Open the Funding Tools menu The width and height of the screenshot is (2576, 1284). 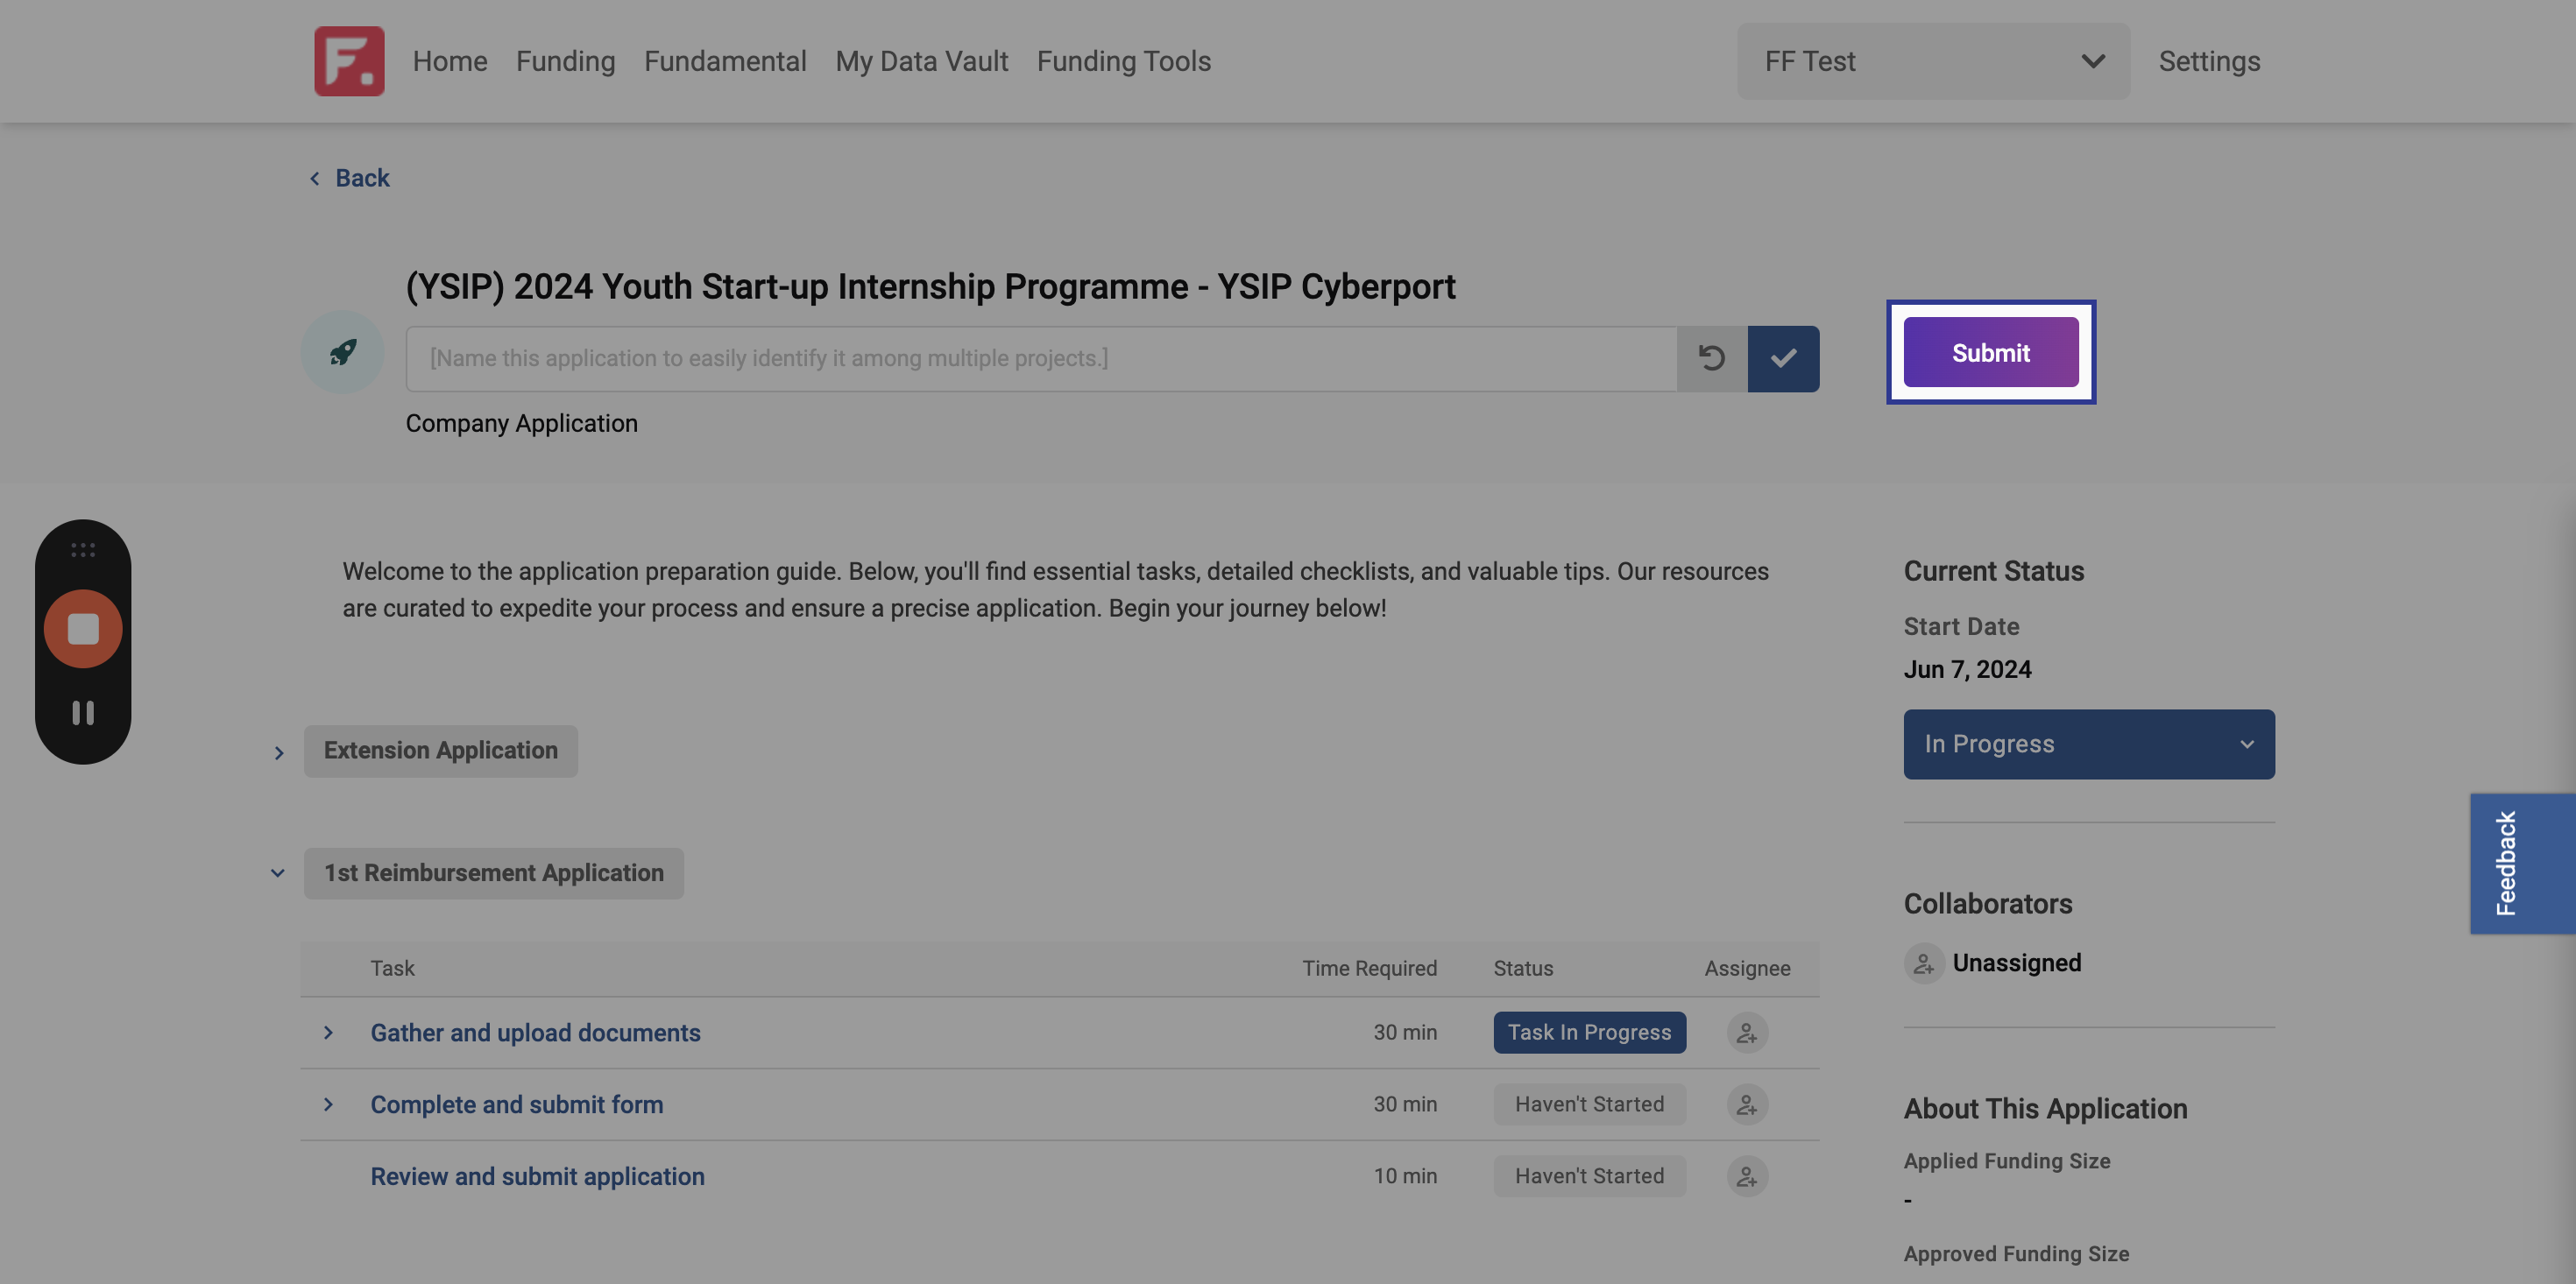pyautogui.click(x=1124, y=61)
